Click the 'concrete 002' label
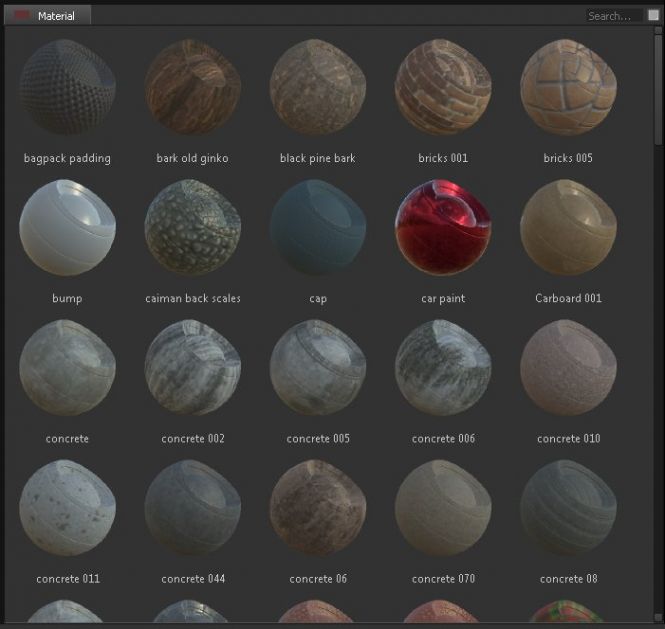Image resolution: width=665 pixels, height=629 pixels. (x=193, y=439)
